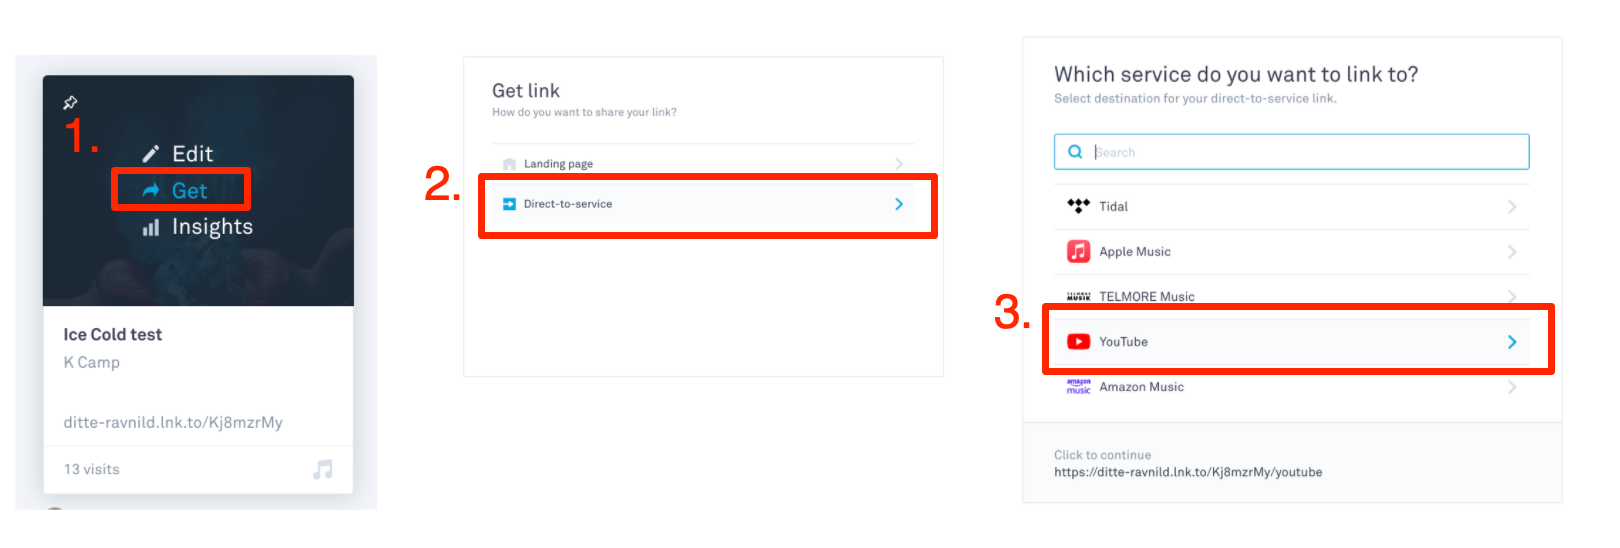Screen dimensions: 1620x548
Task: Expand the Direct-to-service chevron
Action: [x=899, y=204]
